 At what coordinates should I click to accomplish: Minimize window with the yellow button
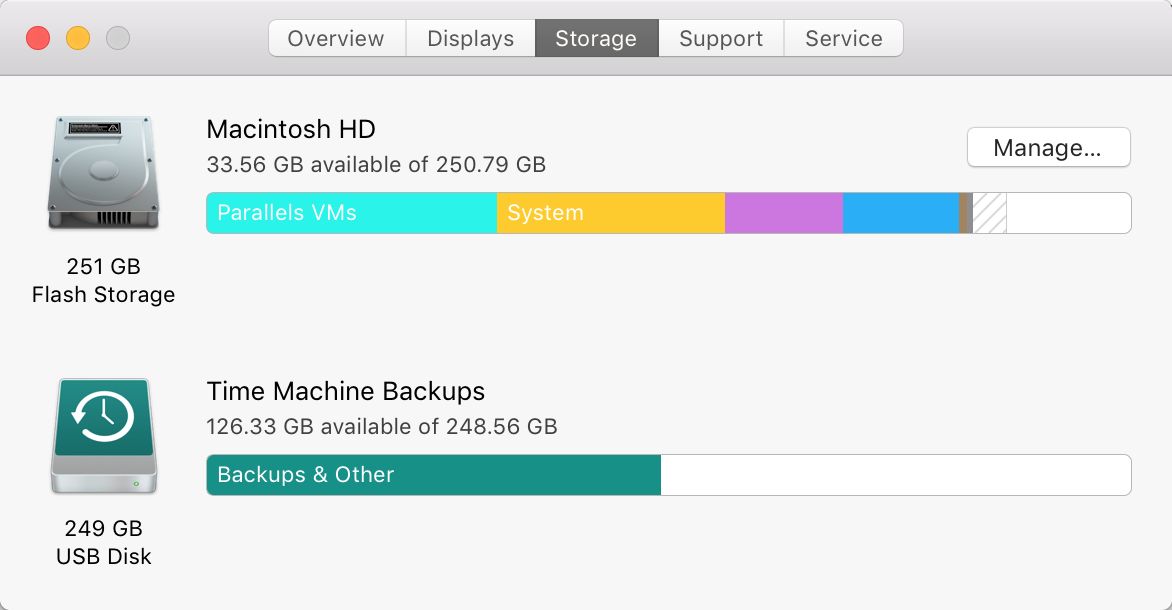click(78, 38)
